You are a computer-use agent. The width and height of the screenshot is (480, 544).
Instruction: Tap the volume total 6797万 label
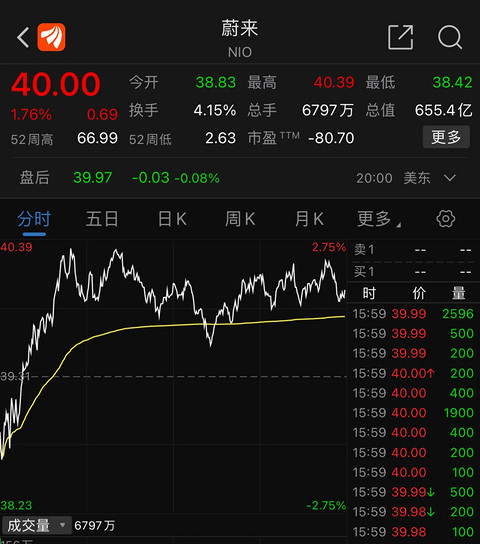[95, 526]
